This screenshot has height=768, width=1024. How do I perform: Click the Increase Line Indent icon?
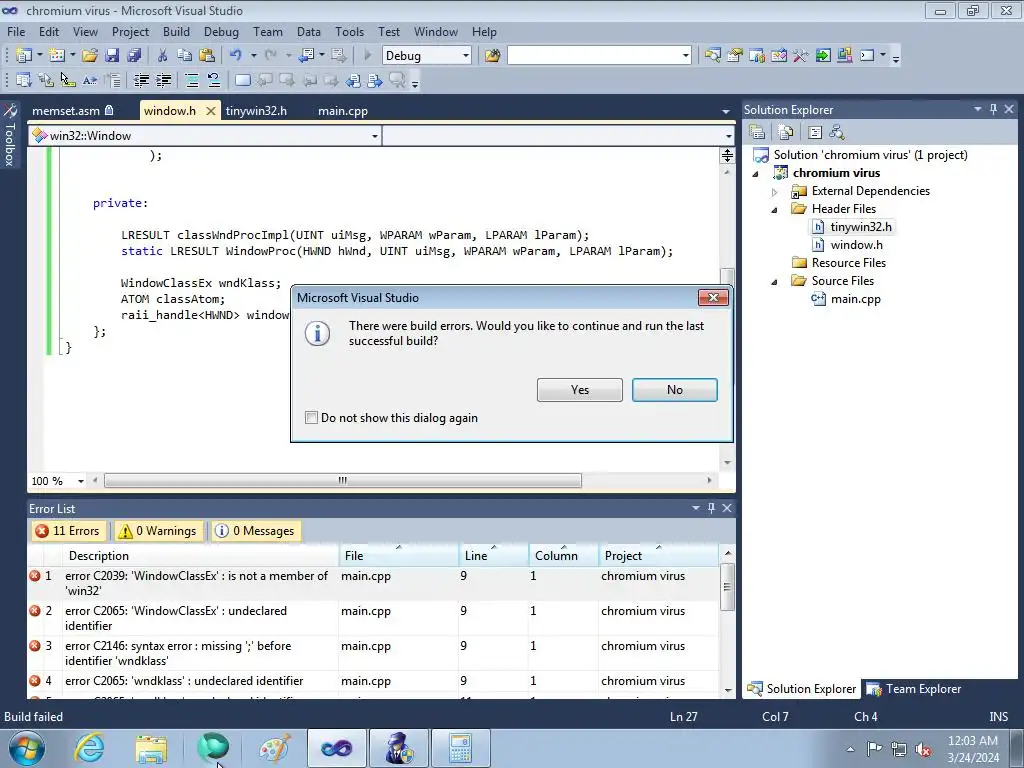click(163, 80)
